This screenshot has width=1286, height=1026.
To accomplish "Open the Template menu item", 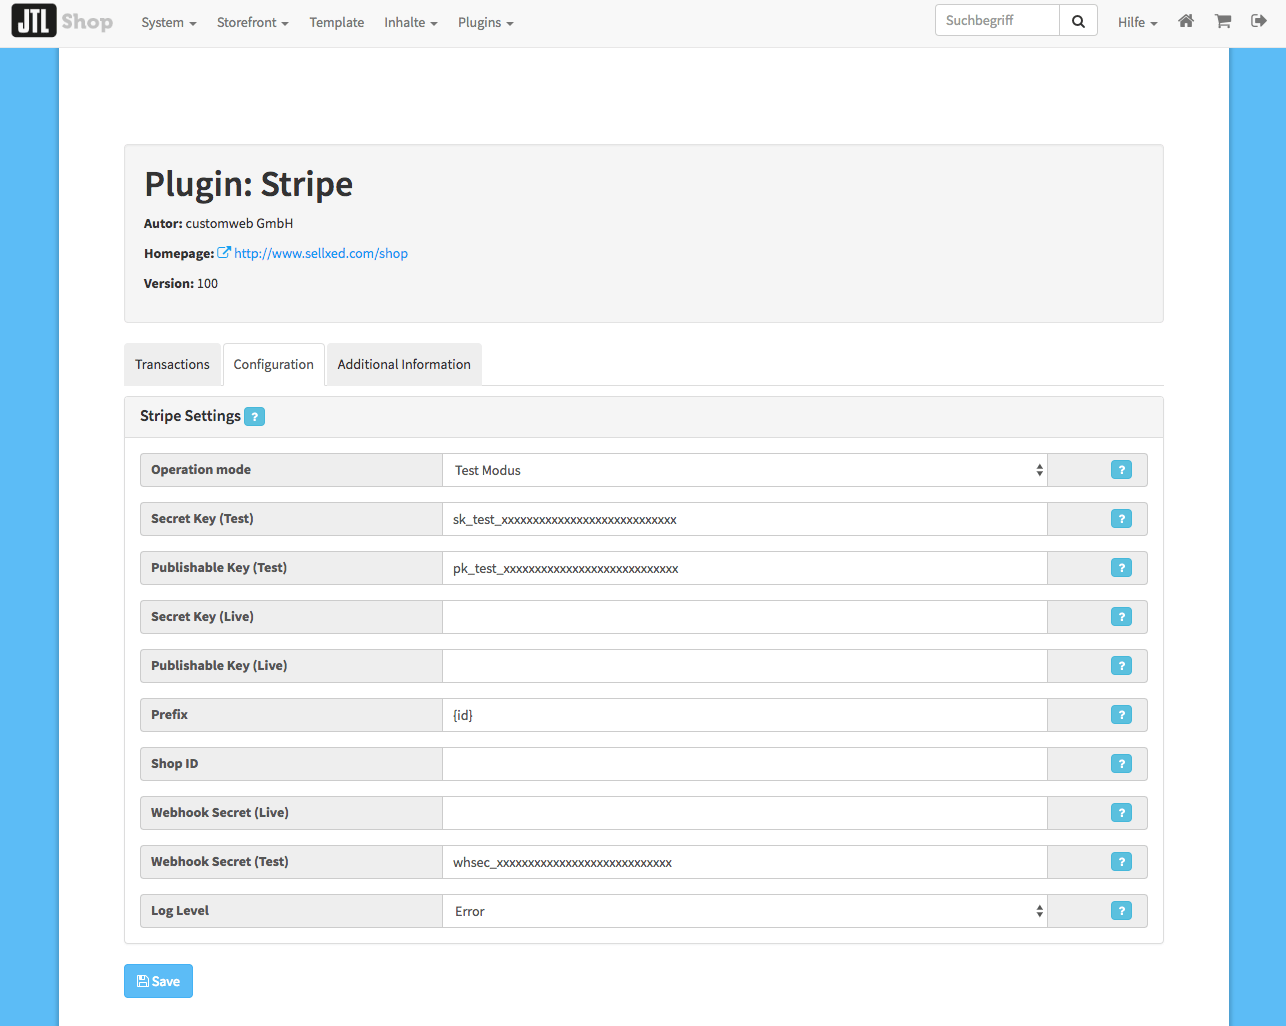I will (336, 22).
